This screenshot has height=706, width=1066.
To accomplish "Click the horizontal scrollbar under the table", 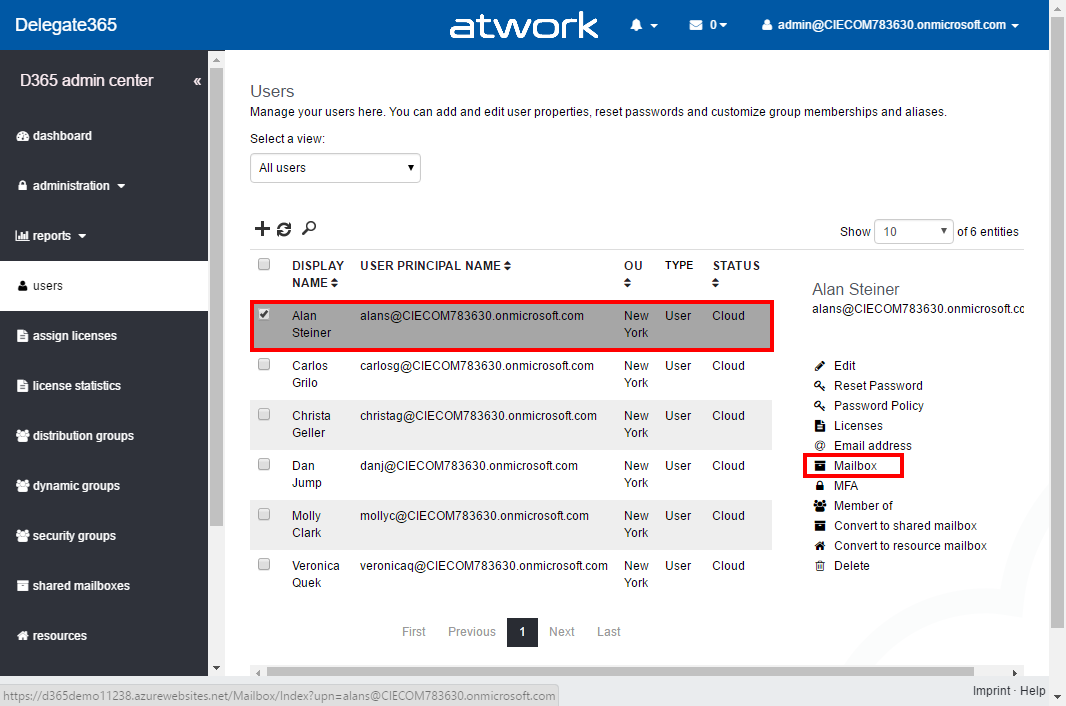I will pos(620,672).
